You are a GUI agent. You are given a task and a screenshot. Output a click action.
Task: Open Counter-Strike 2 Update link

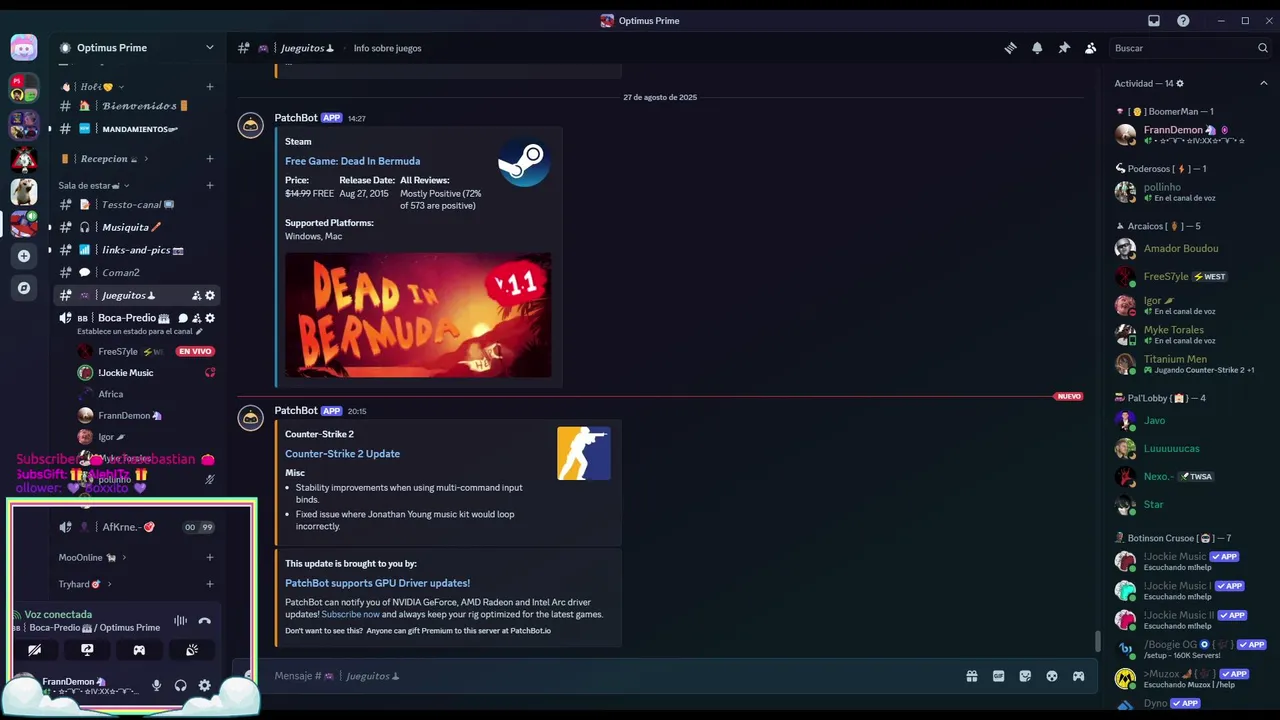pyautogui.click(x=342, y=454)
